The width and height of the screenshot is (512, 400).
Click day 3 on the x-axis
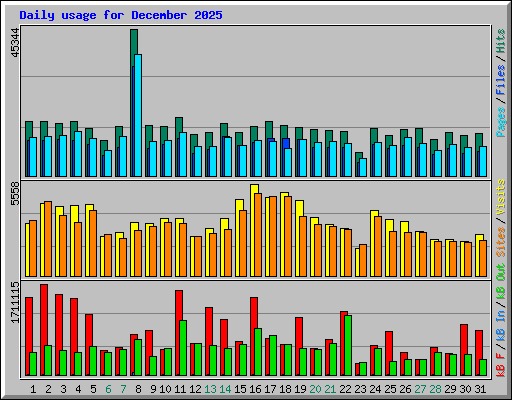coord(63,389)
